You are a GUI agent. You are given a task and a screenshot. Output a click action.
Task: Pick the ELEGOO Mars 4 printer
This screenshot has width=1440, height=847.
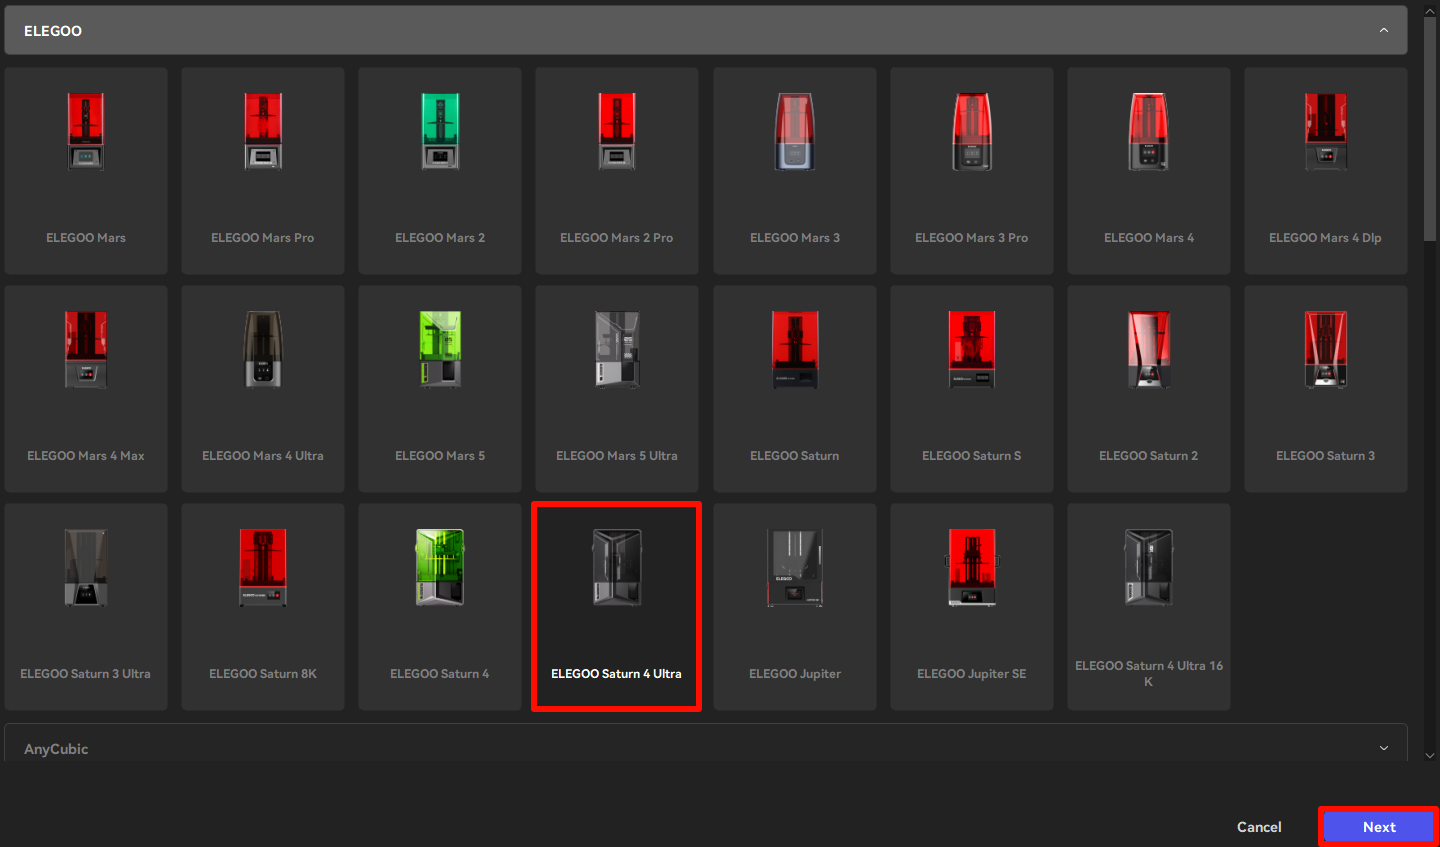coord(1149,171)
